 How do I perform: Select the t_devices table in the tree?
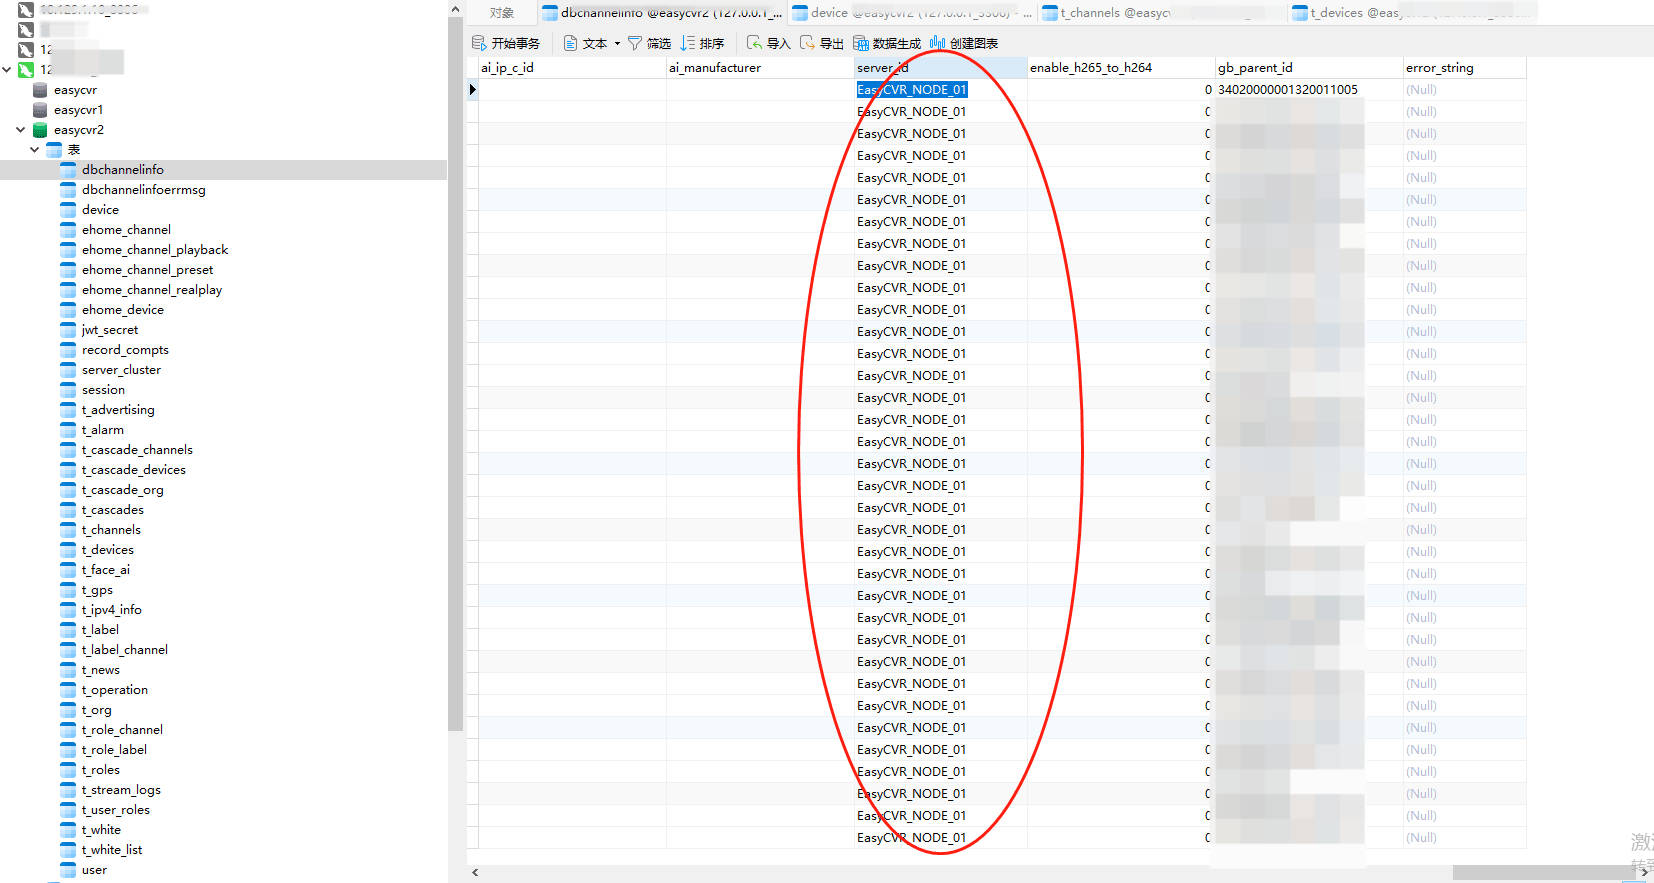pyautogui.click(x=108, y=550)
